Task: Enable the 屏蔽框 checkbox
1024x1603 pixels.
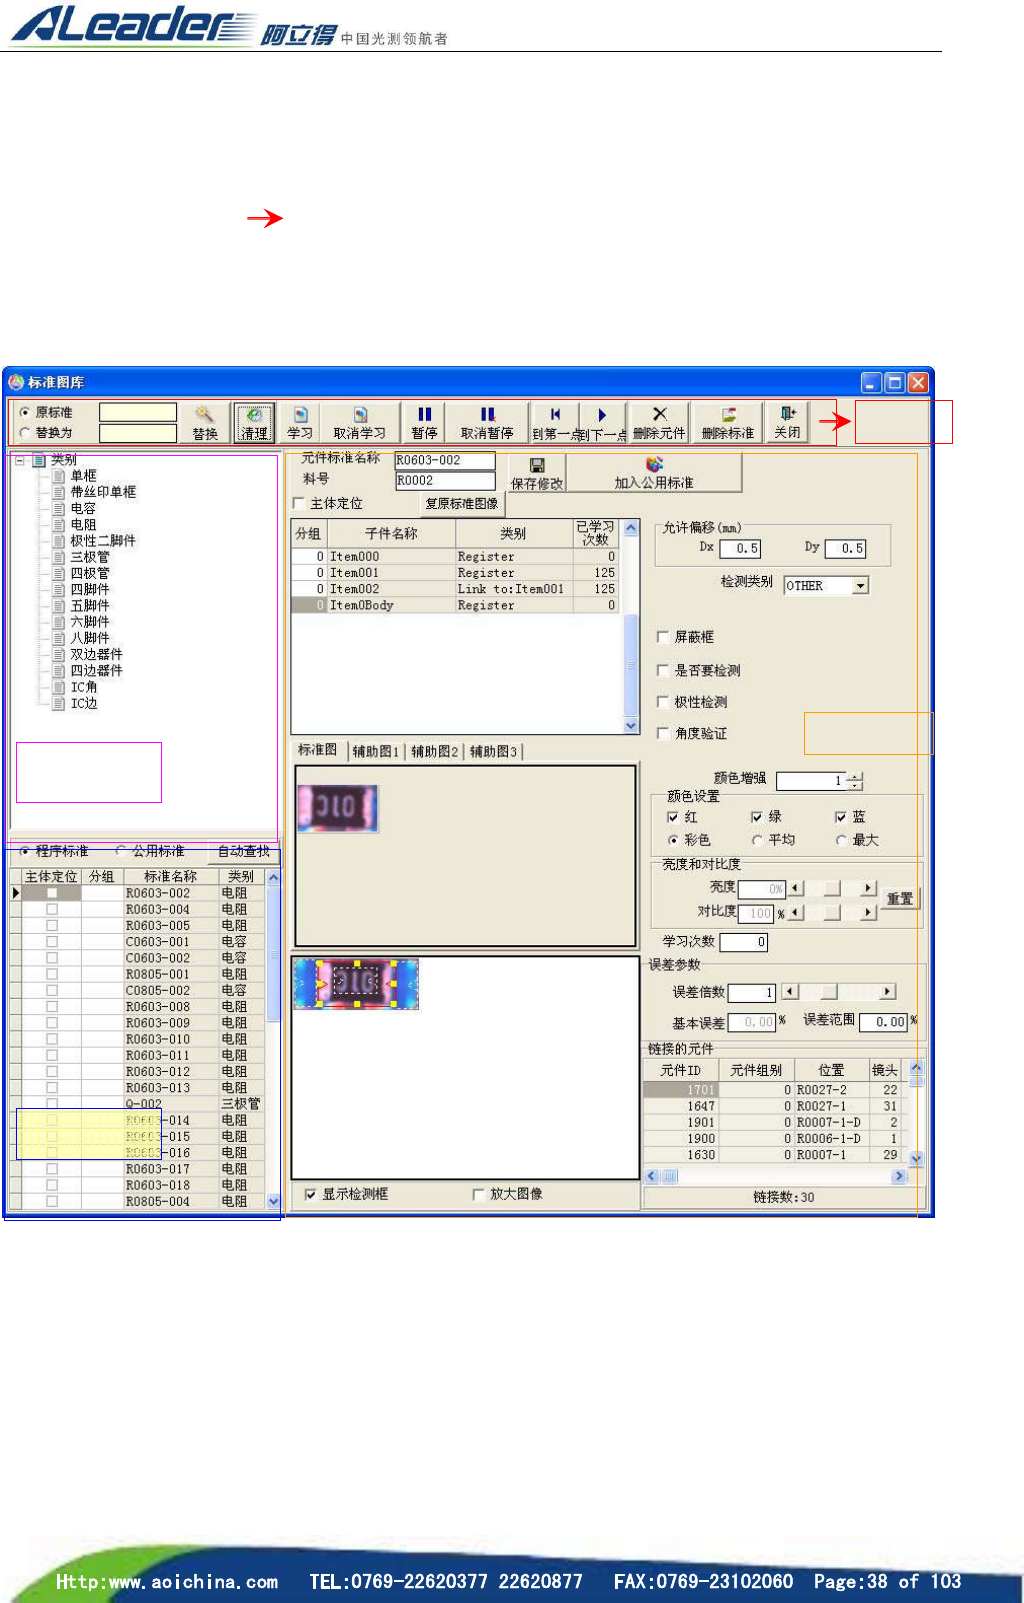Action: [x=662, y=637]
